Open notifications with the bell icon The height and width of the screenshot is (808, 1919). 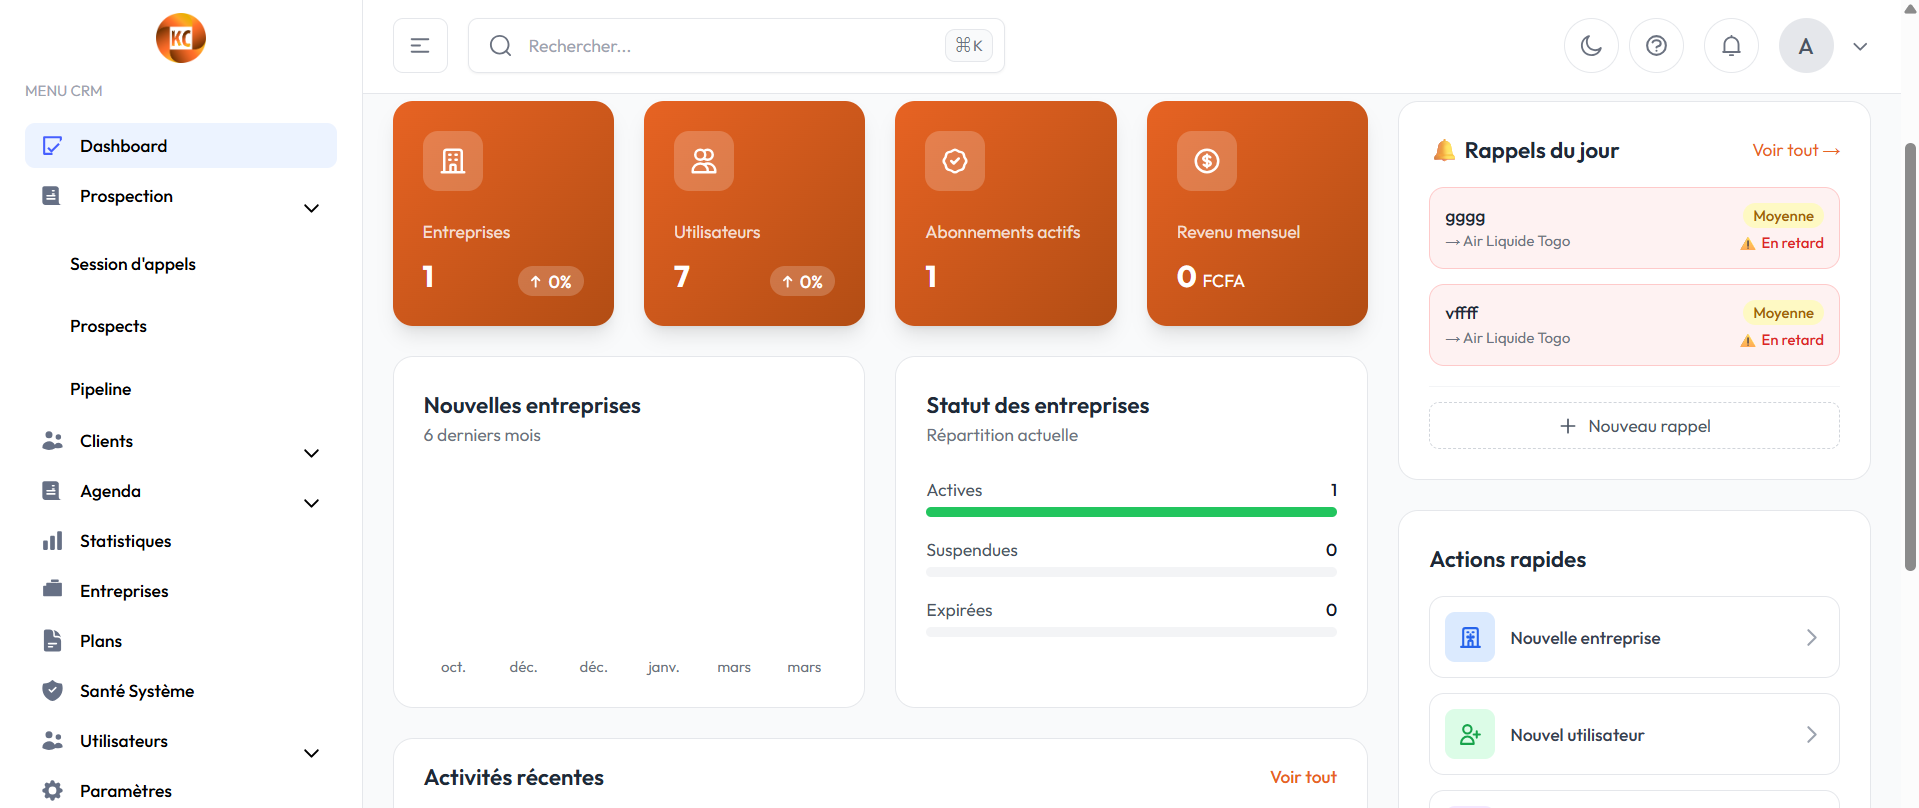[1731, 46]
